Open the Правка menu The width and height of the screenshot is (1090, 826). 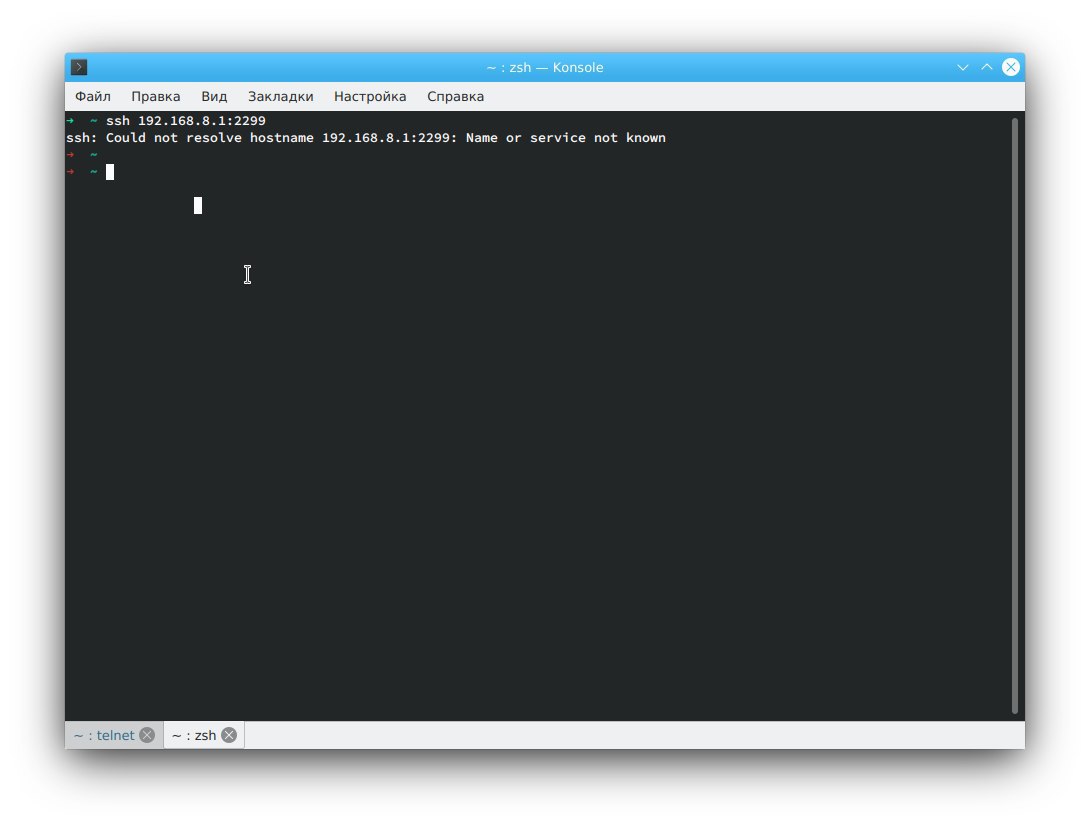156,97
